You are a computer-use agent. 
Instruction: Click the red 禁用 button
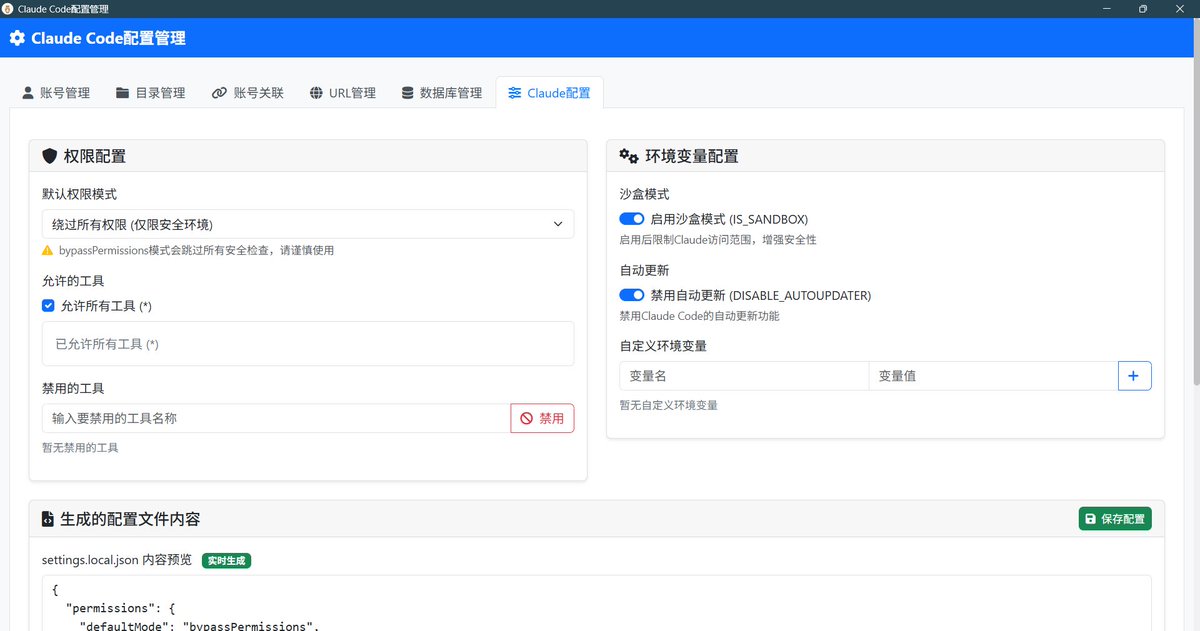click(x=543, y=418)
